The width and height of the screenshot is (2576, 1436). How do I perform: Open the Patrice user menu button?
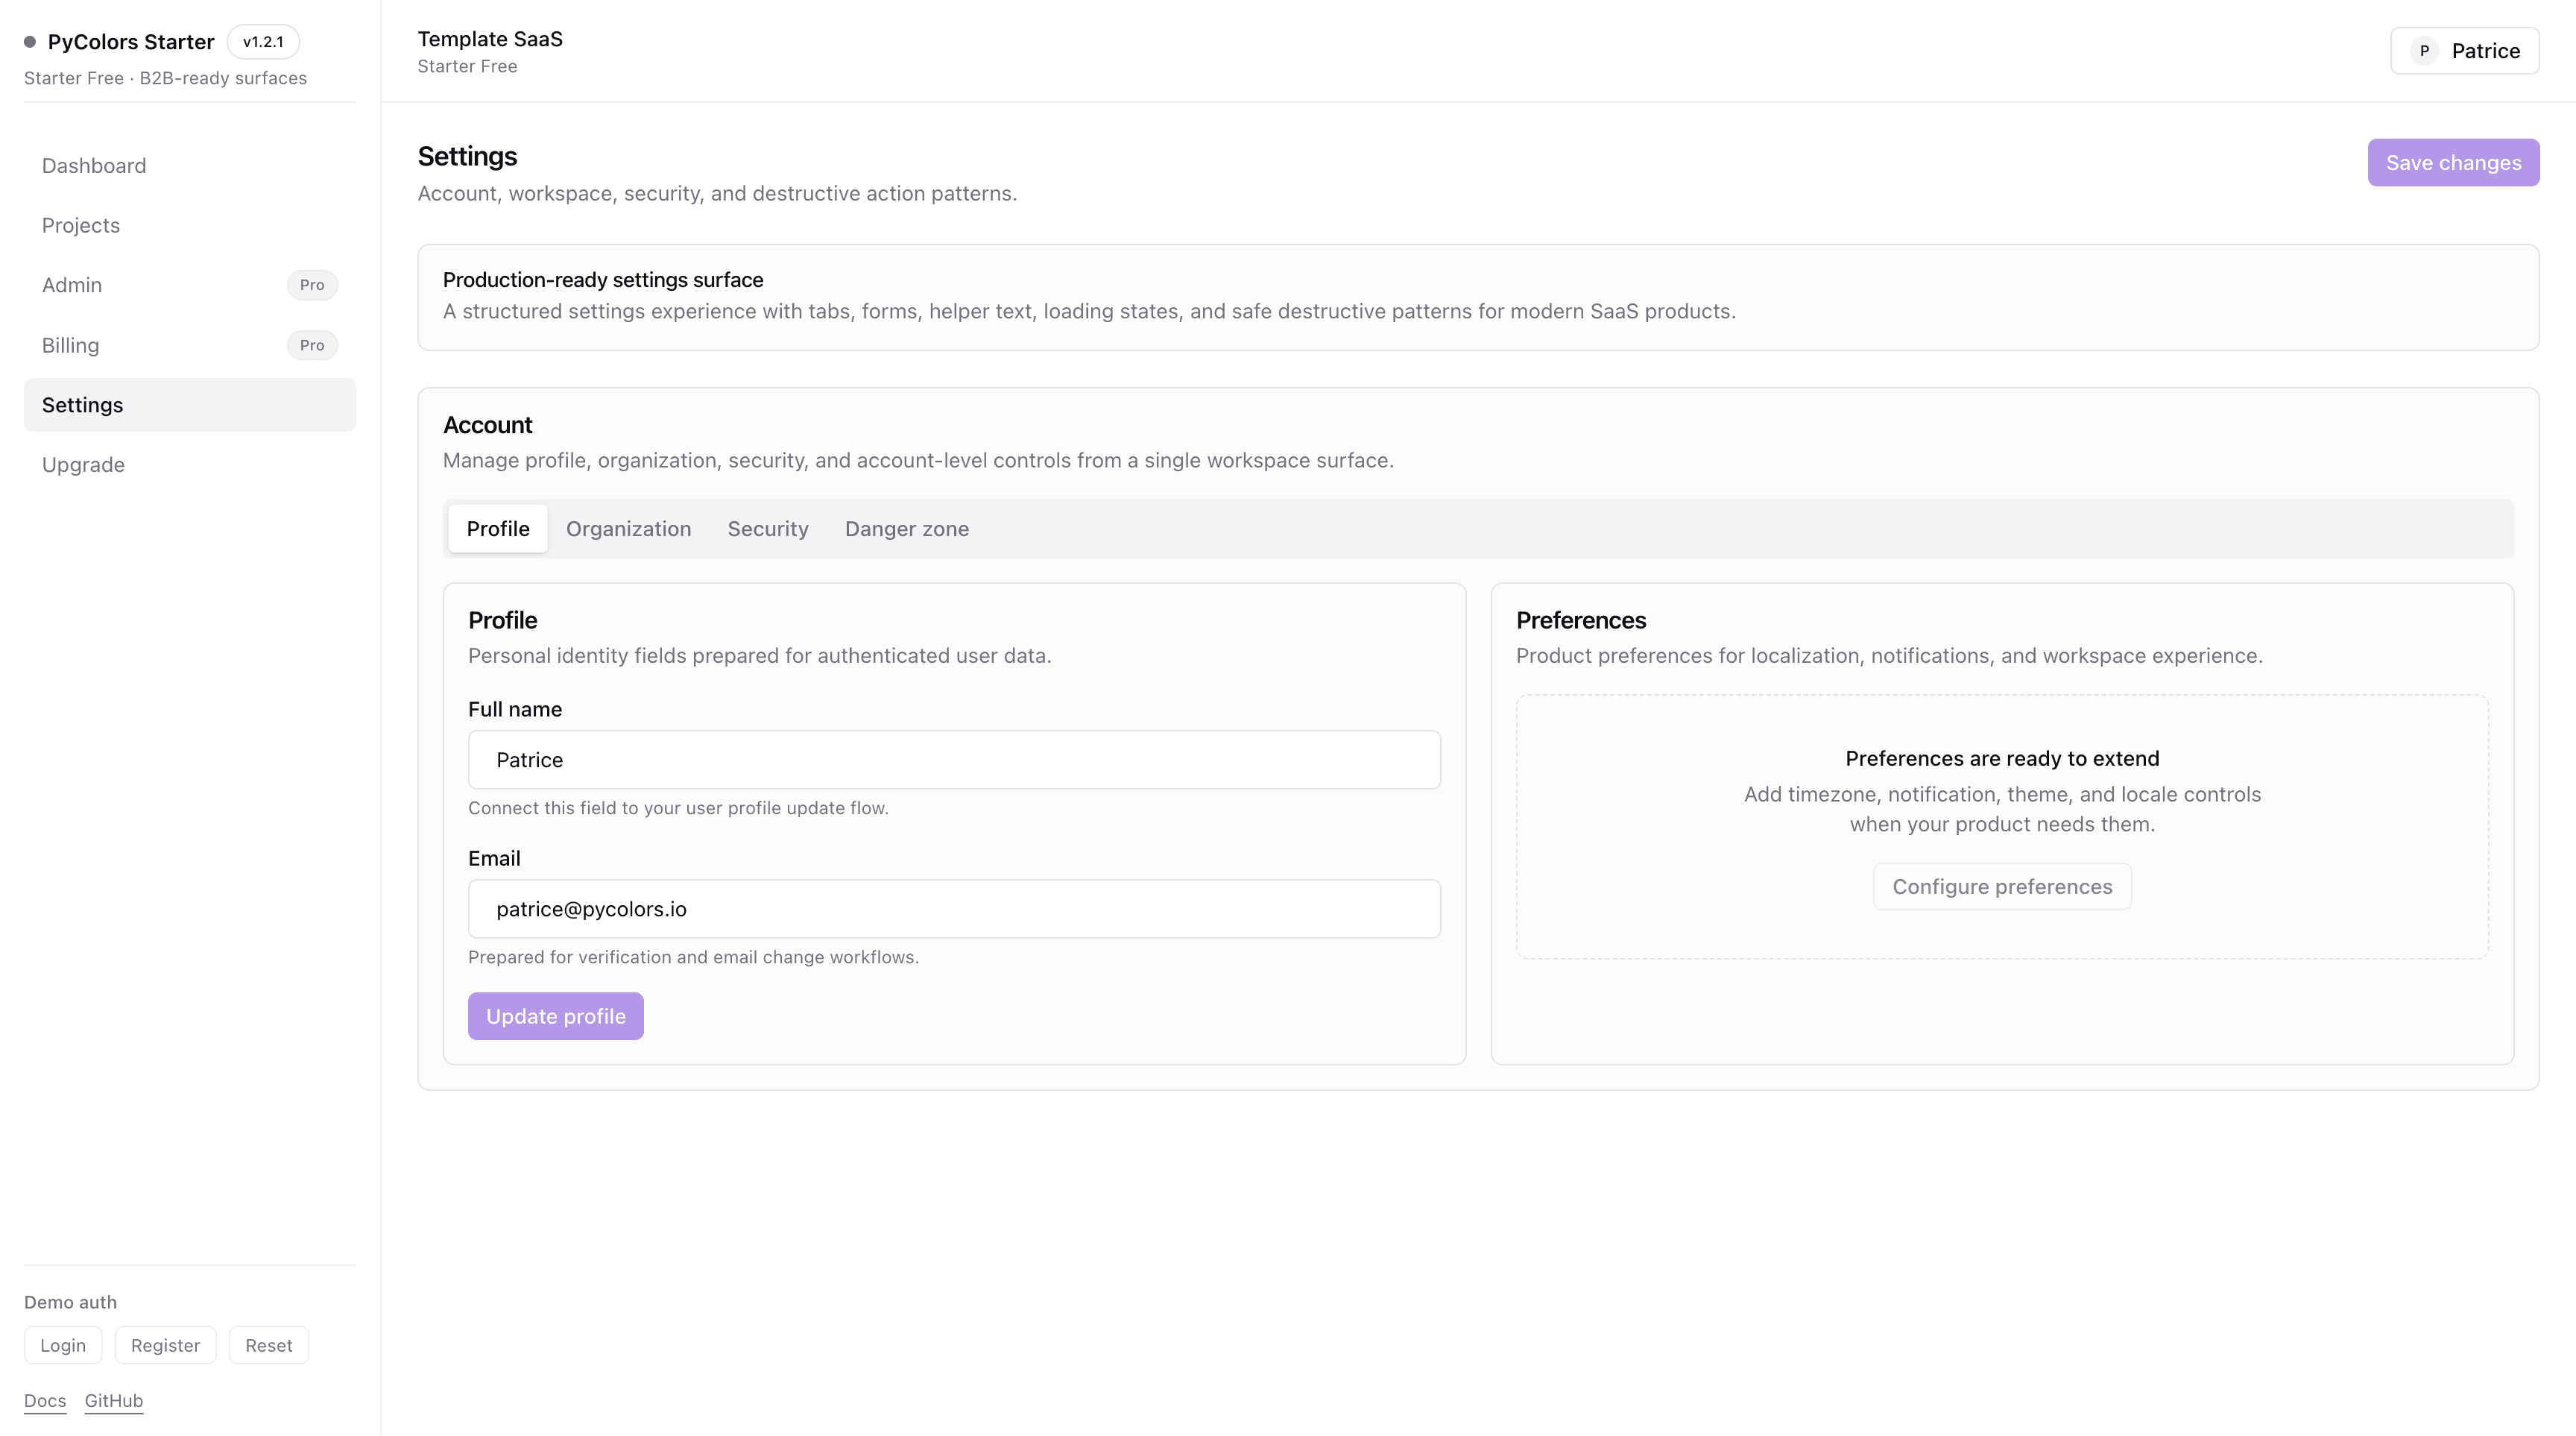tap(2465, 51)
